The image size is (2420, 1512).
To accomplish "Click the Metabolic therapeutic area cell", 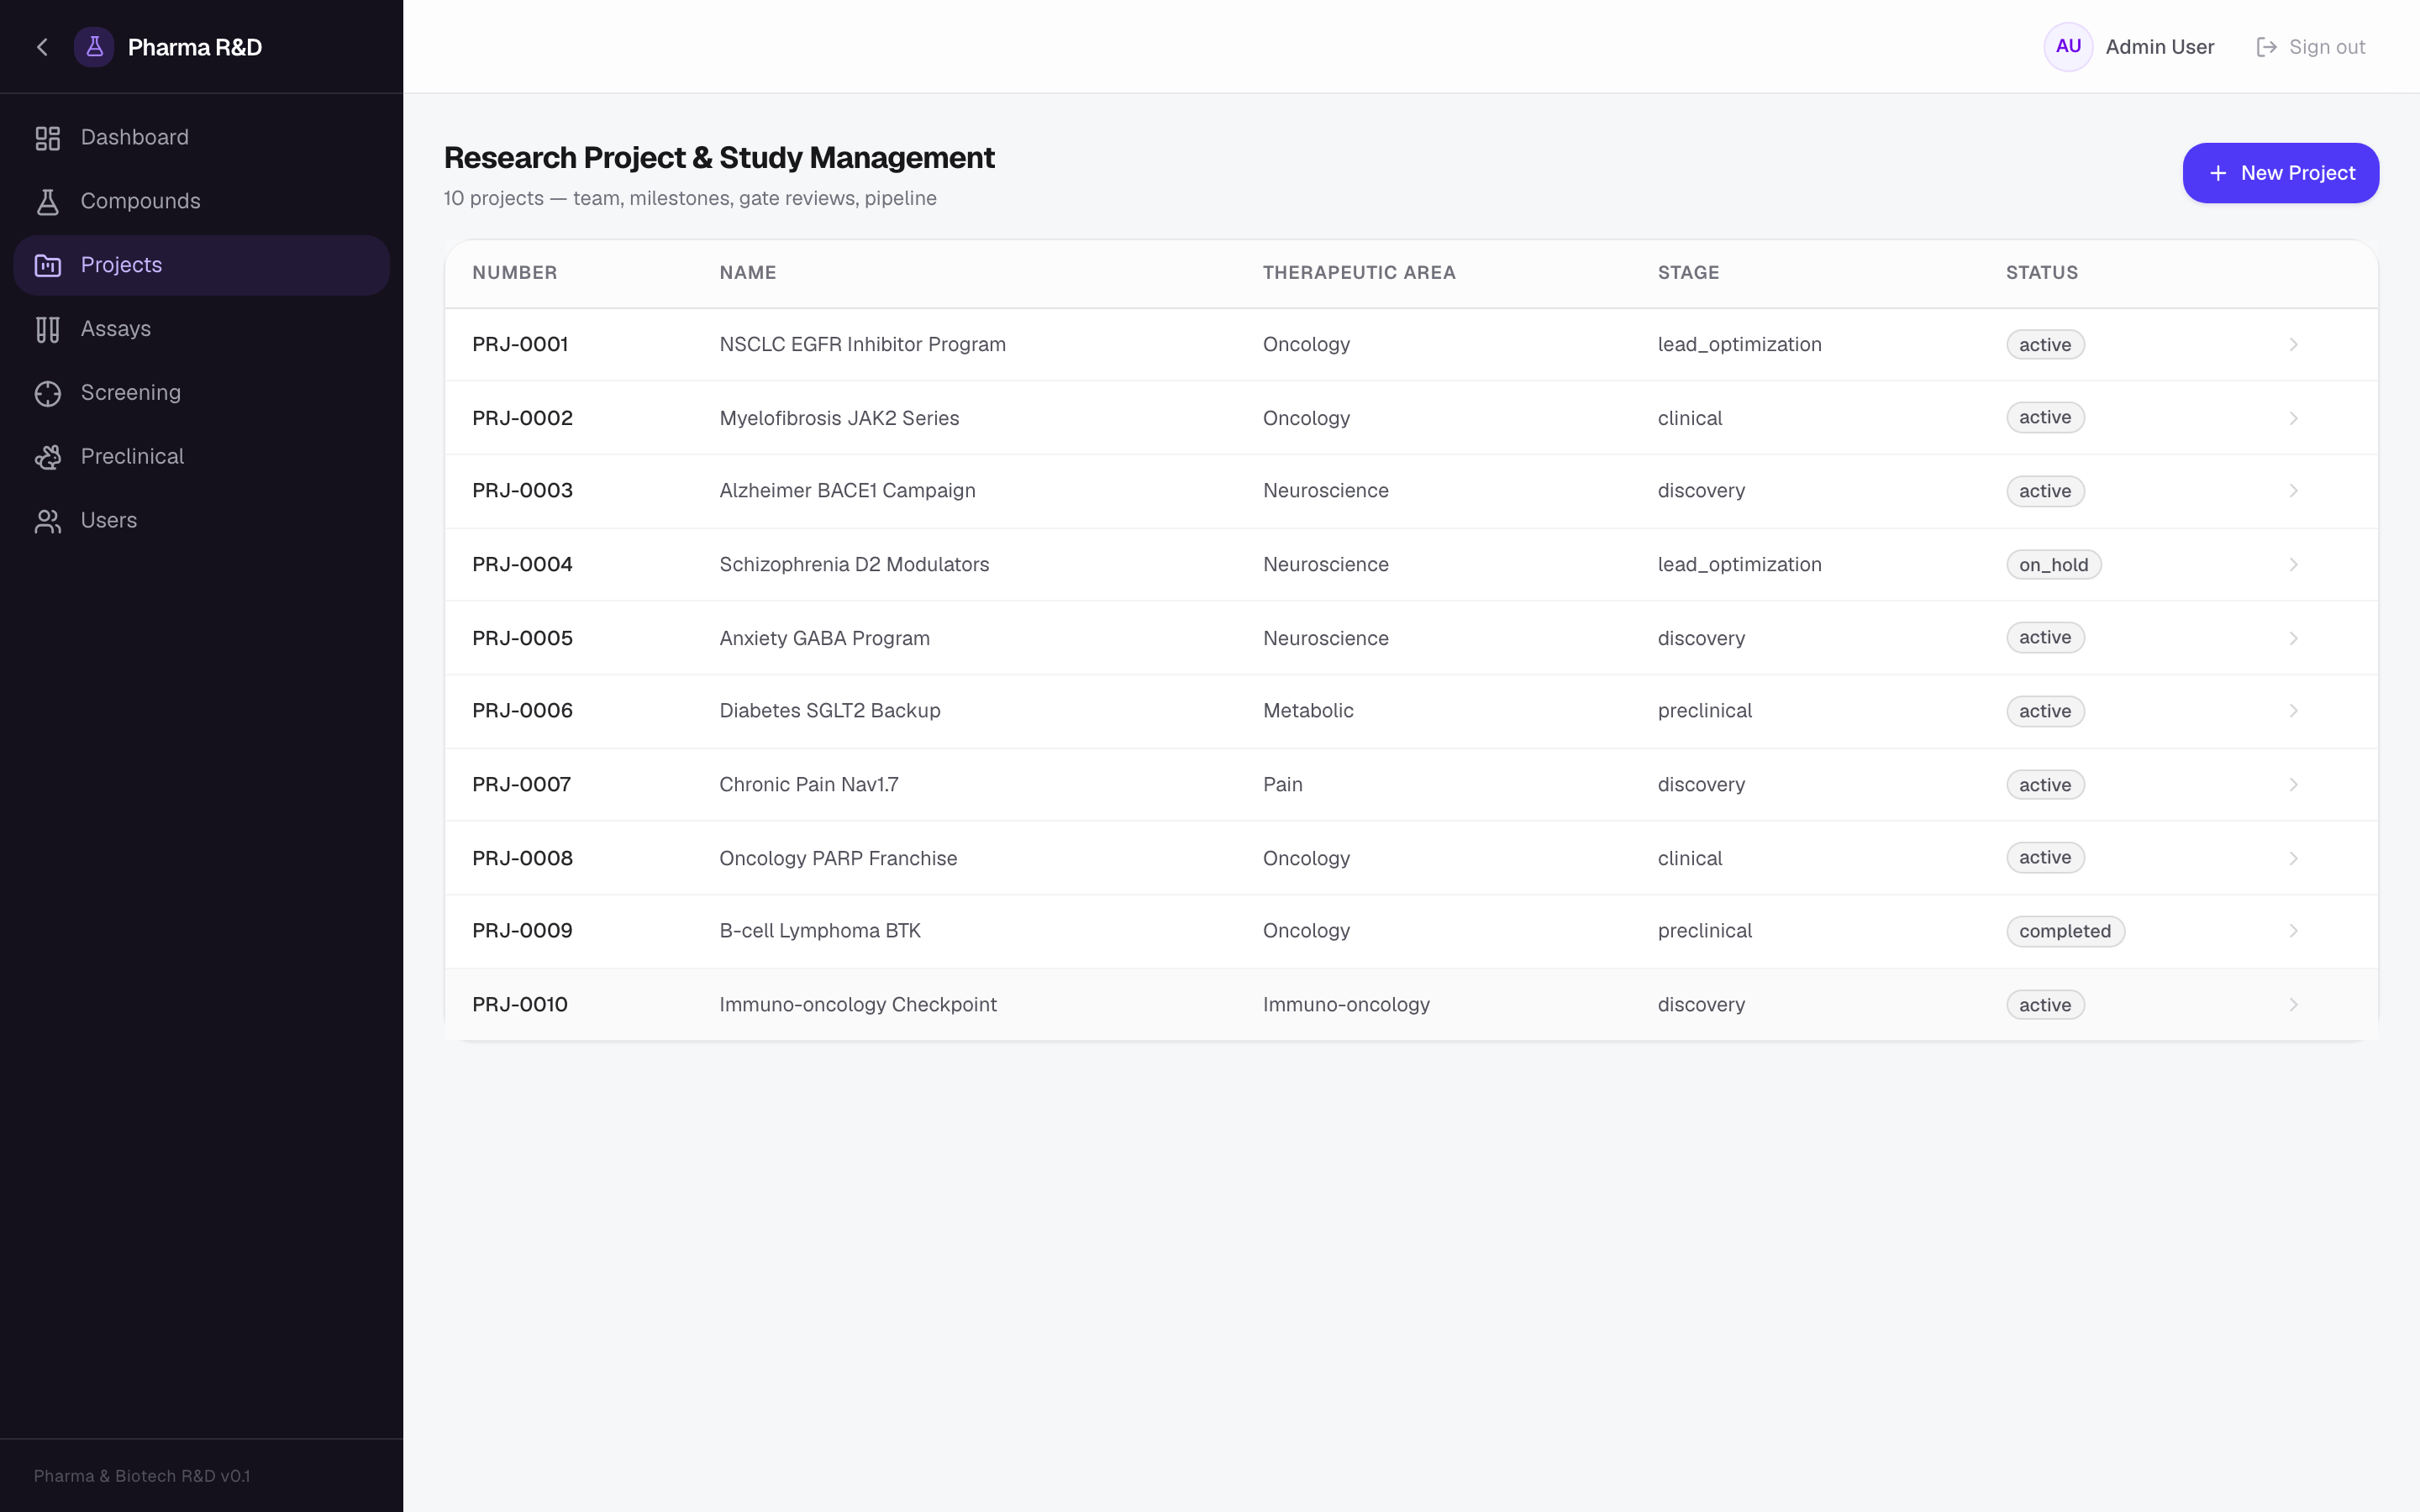I will 1308,711.
